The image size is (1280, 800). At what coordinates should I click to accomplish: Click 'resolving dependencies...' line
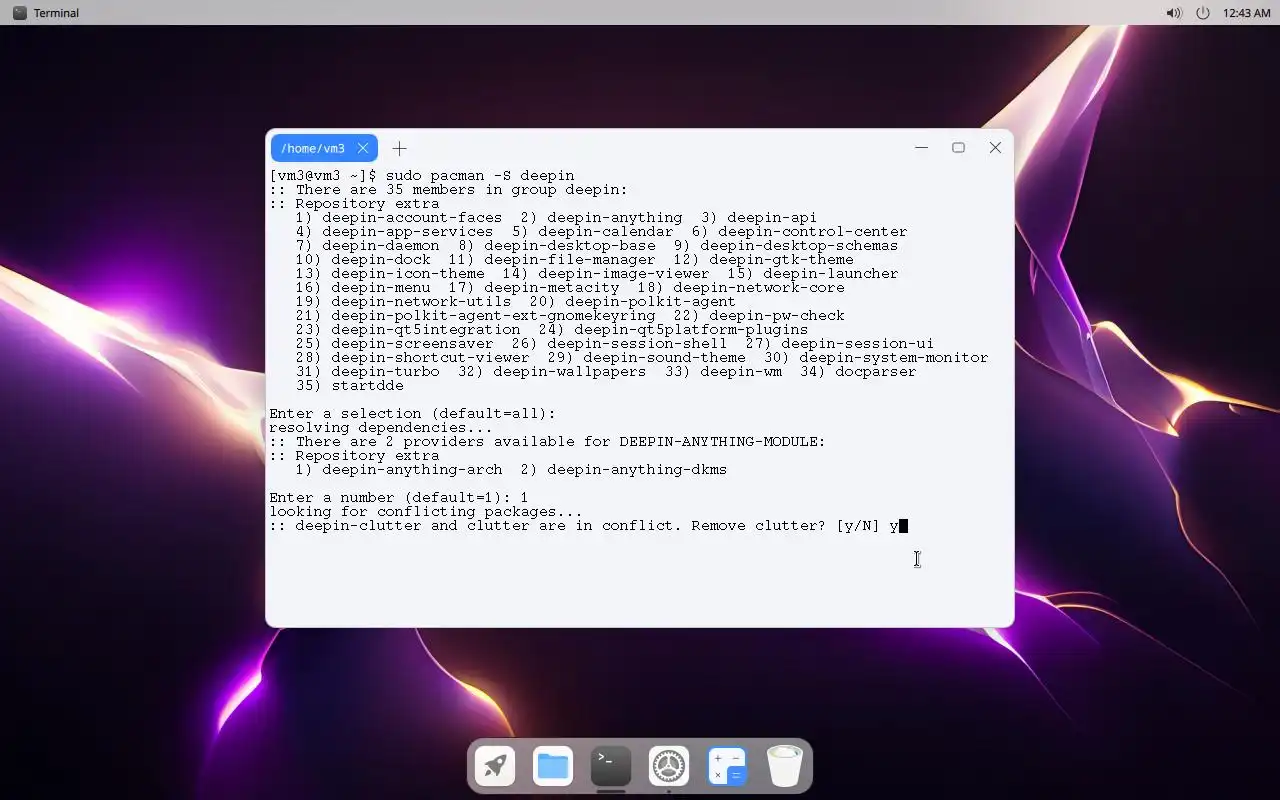coord(381,427)
